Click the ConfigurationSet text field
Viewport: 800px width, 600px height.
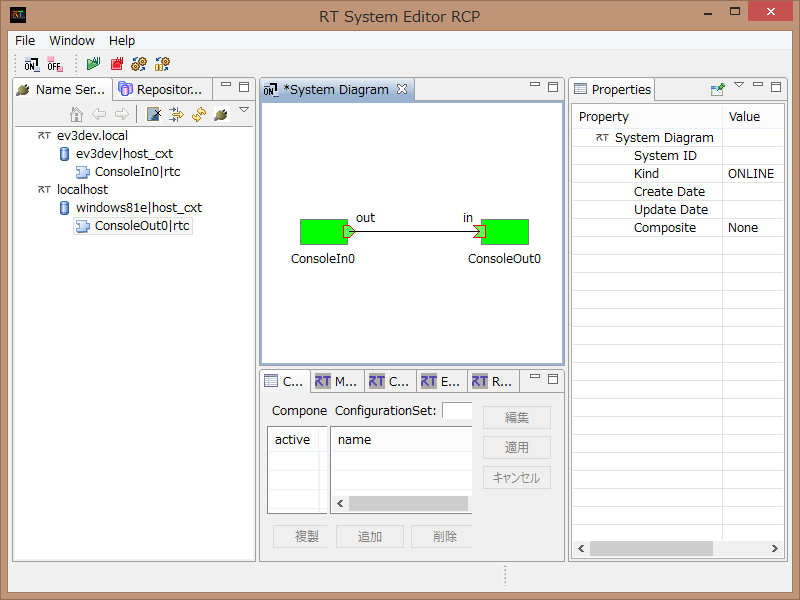pos(457,411)
